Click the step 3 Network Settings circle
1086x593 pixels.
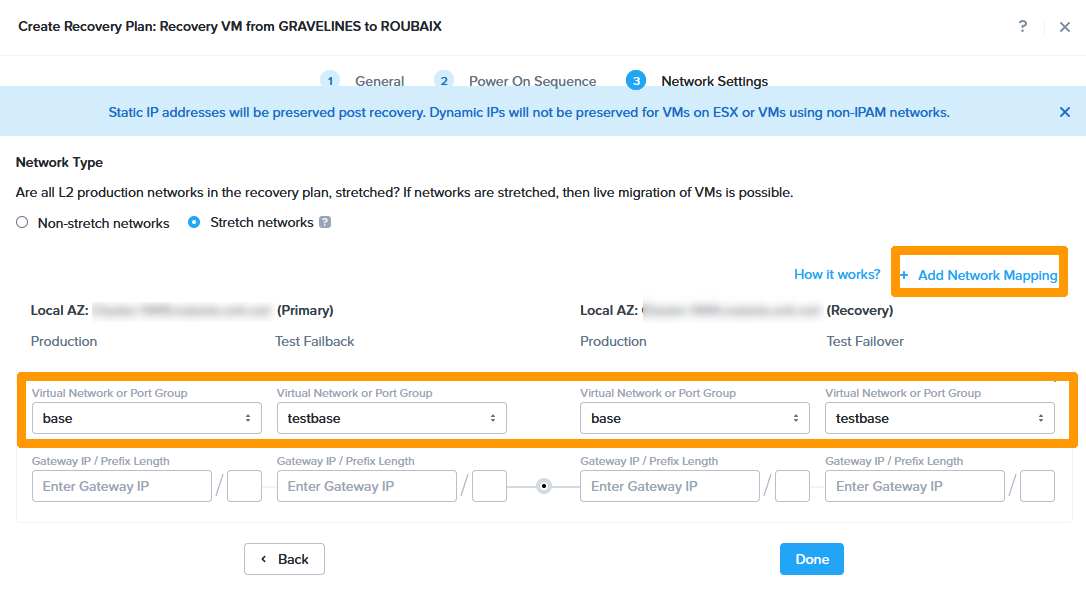click(x=636, y=81)
